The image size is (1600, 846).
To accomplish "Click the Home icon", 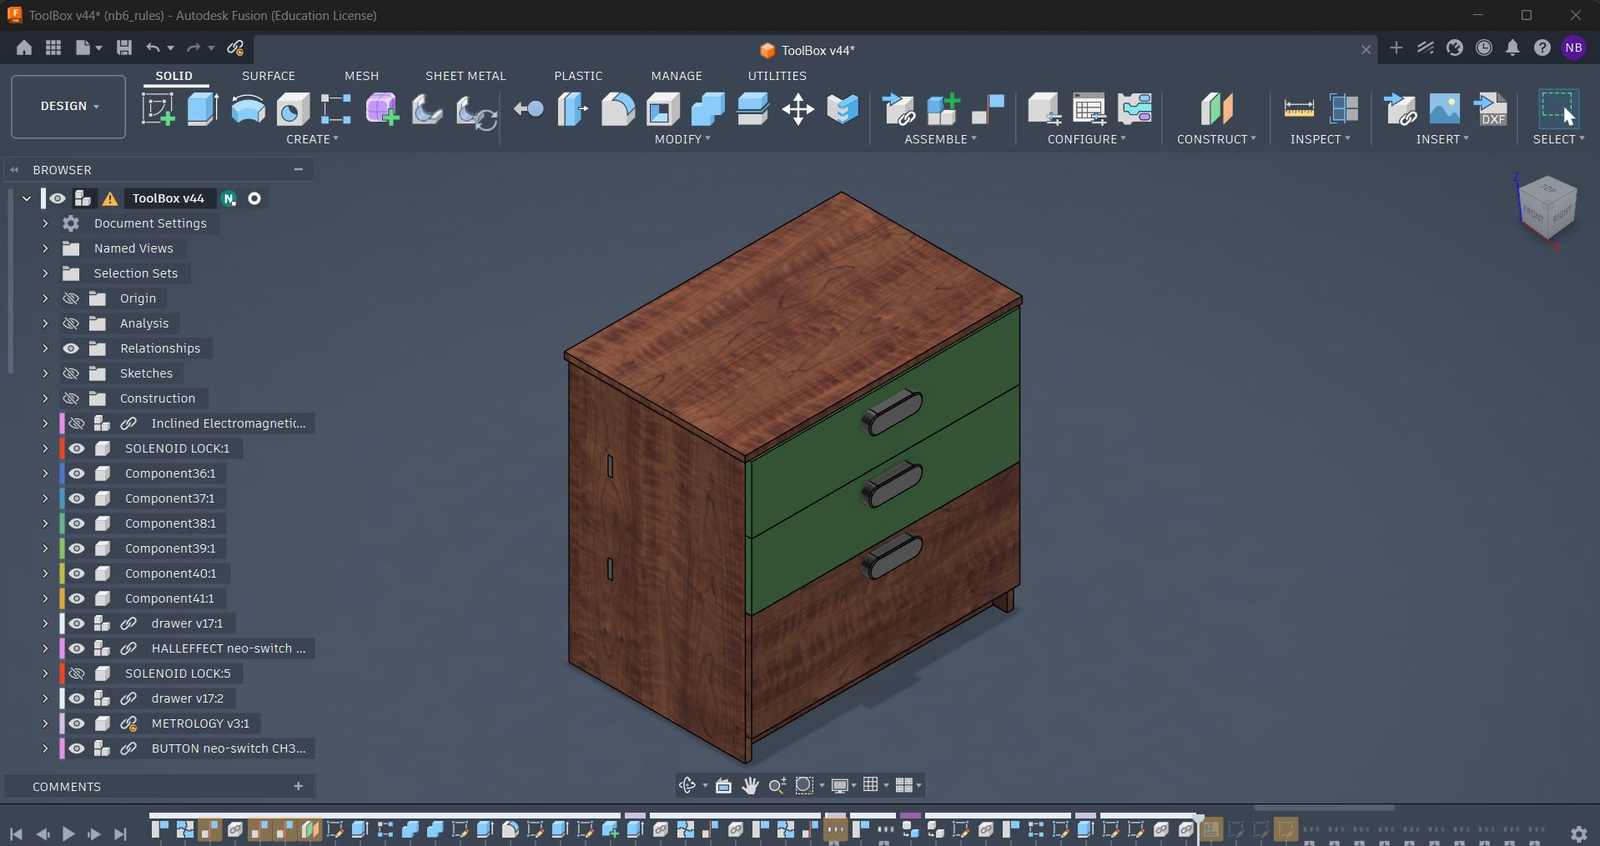I will (24, 48).
